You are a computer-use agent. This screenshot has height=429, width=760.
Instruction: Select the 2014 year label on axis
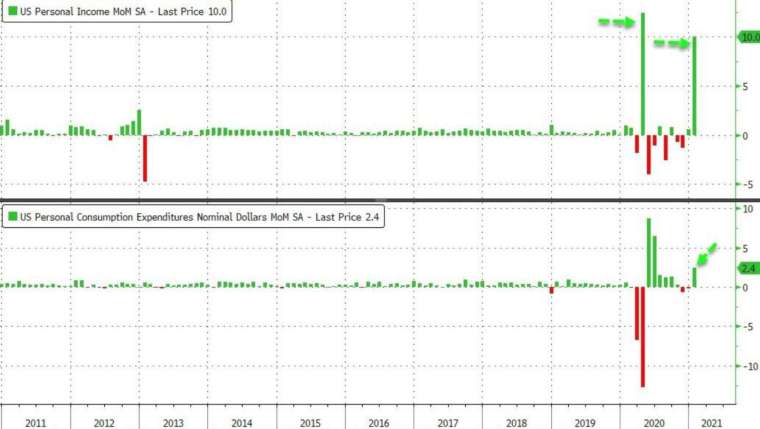(241, 423)
